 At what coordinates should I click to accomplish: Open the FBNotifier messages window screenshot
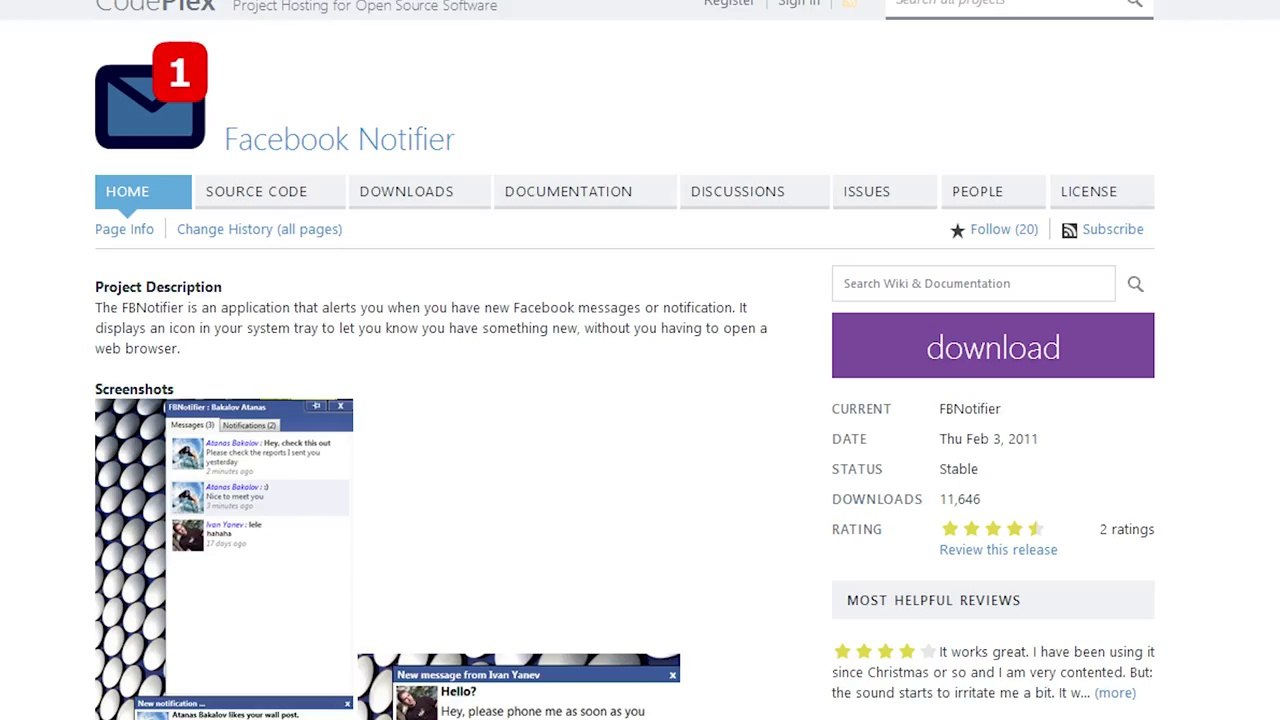[224, 559]
